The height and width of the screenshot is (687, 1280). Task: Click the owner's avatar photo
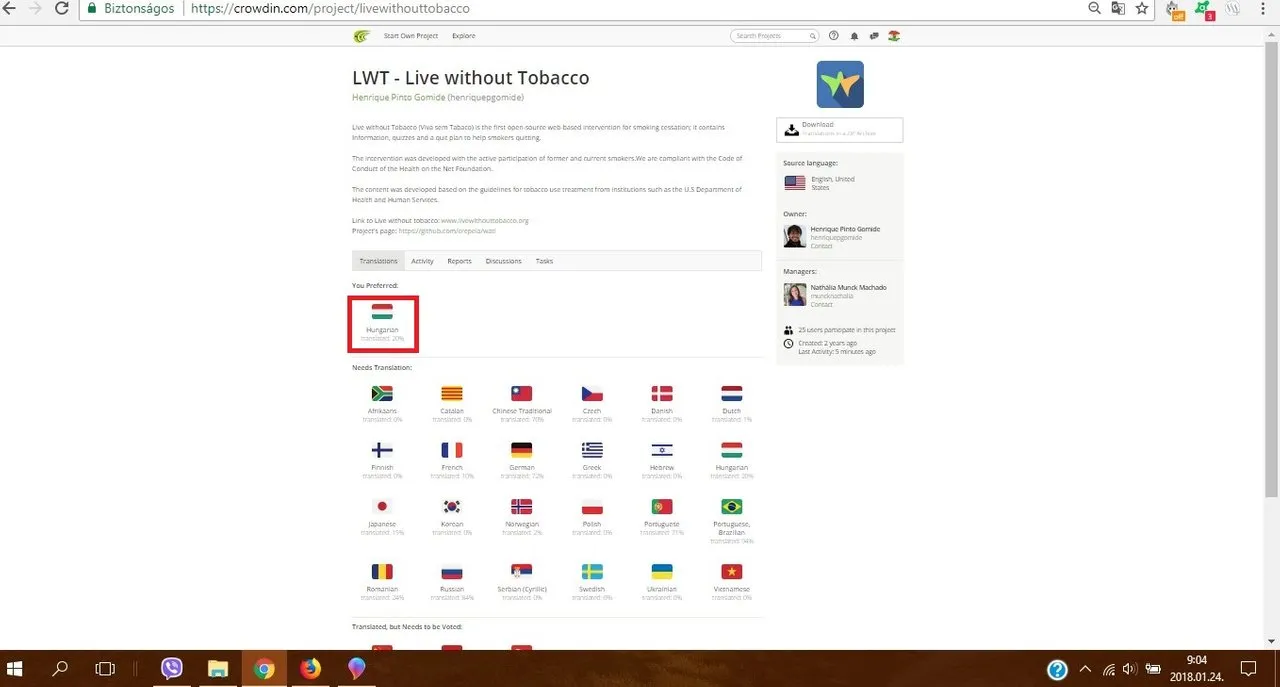[x=795, y=236]
